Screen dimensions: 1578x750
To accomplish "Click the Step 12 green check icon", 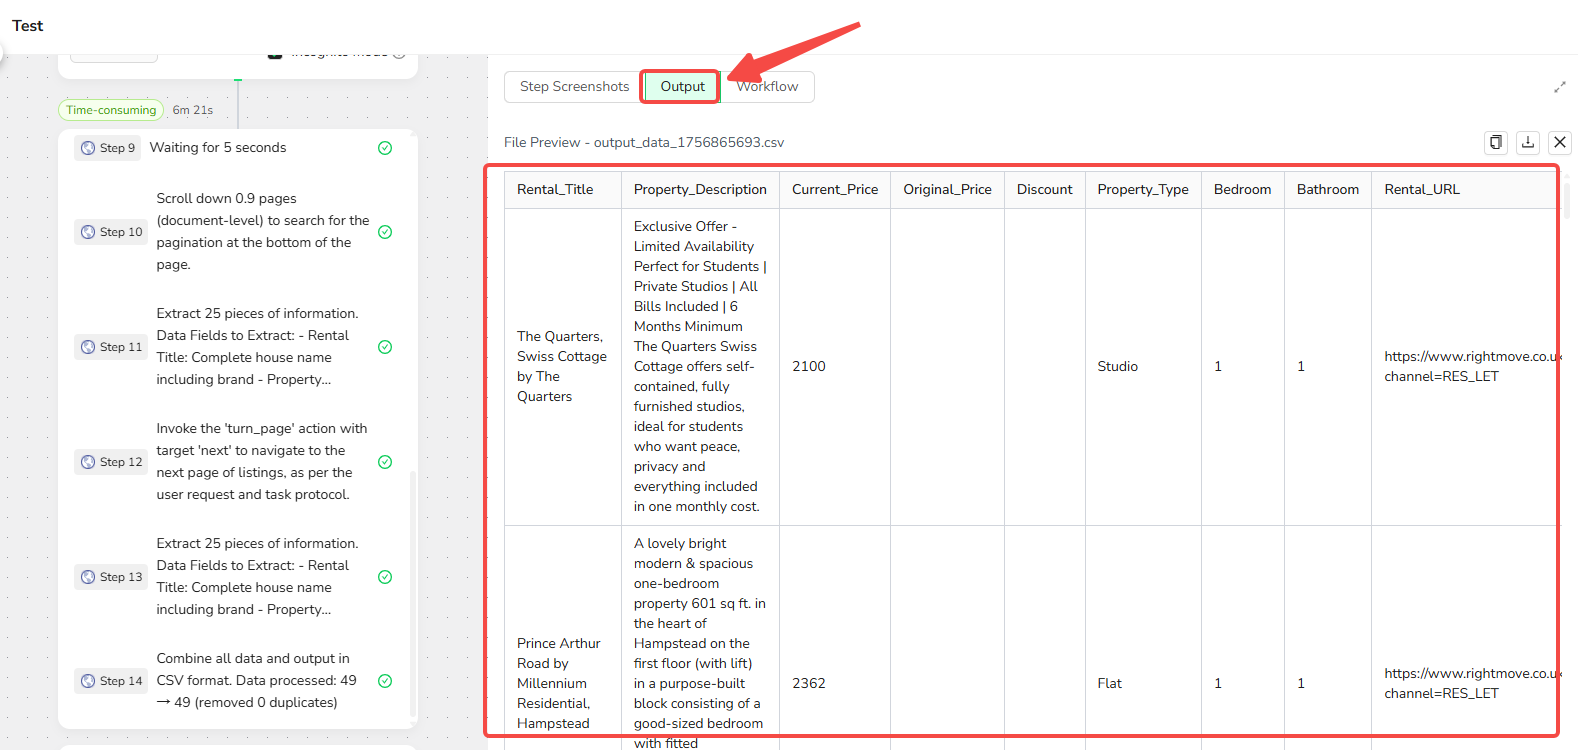I will point(385,462).
